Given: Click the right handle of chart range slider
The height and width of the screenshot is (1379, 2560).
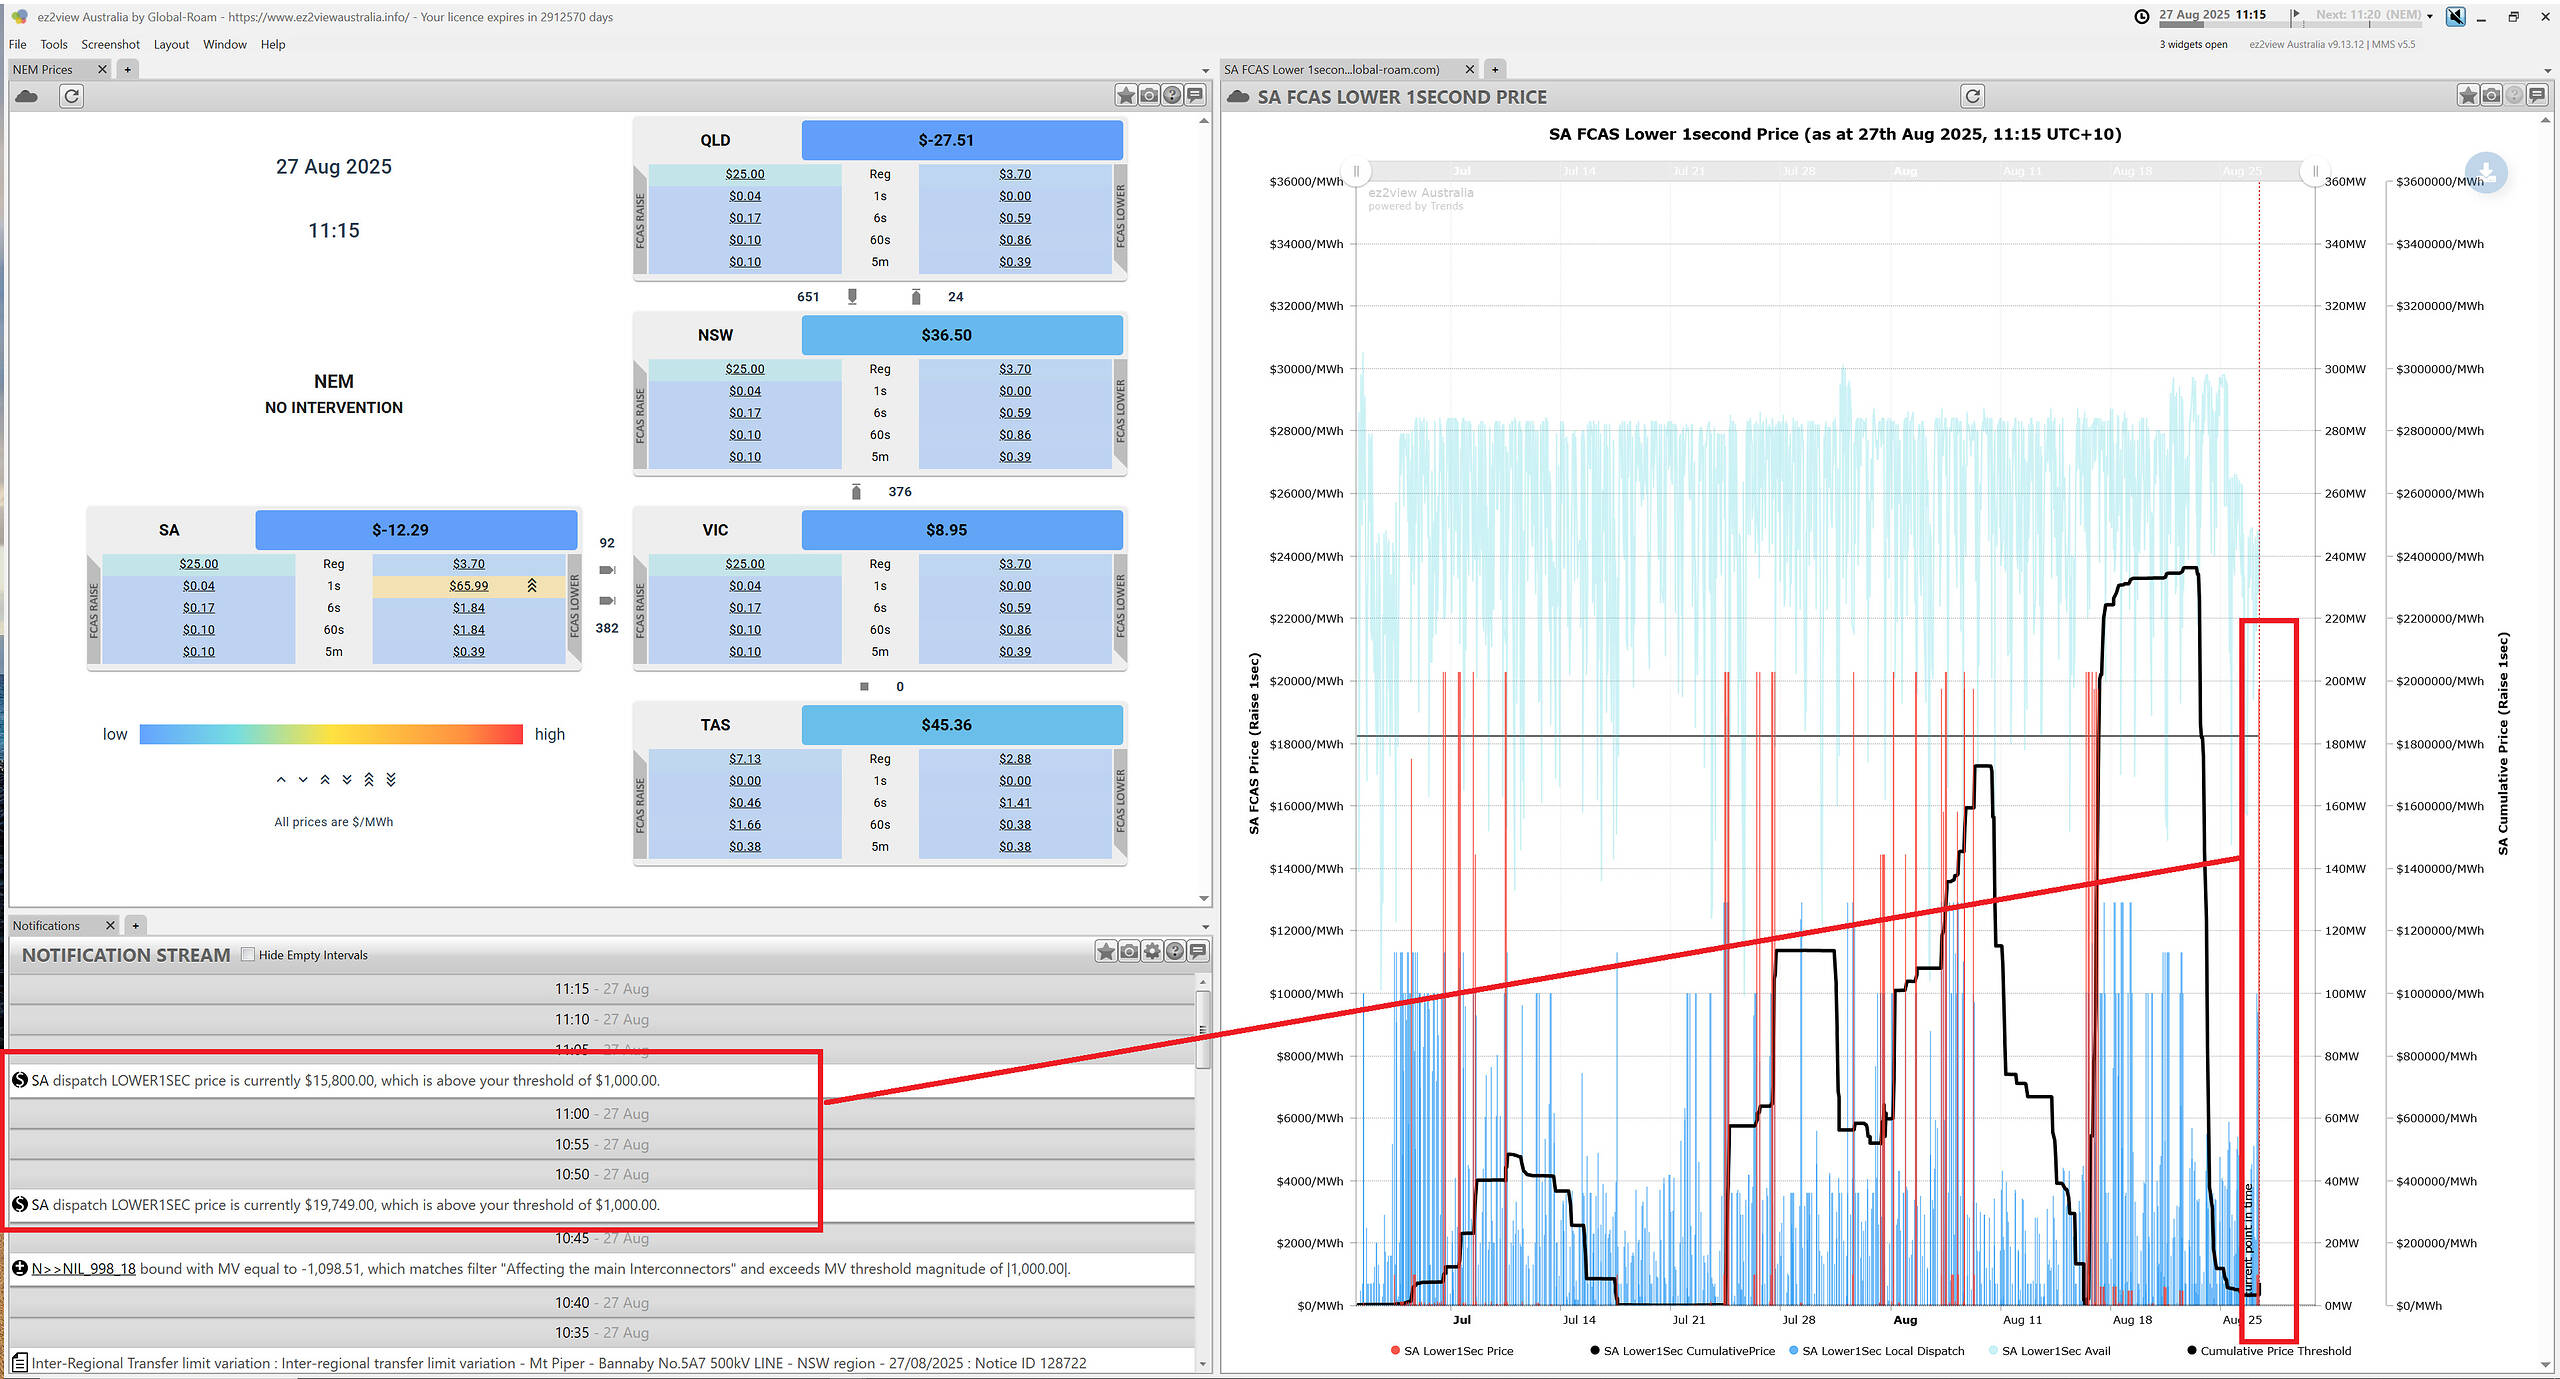Looking at the screenshot, I should 2314,171.
